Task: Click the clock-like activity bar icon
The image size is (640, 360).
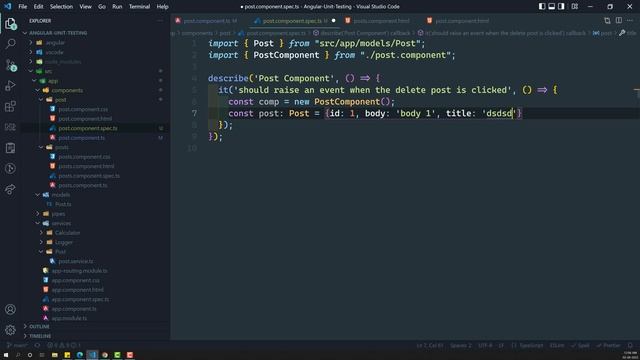Action: [x=11, y=169]
